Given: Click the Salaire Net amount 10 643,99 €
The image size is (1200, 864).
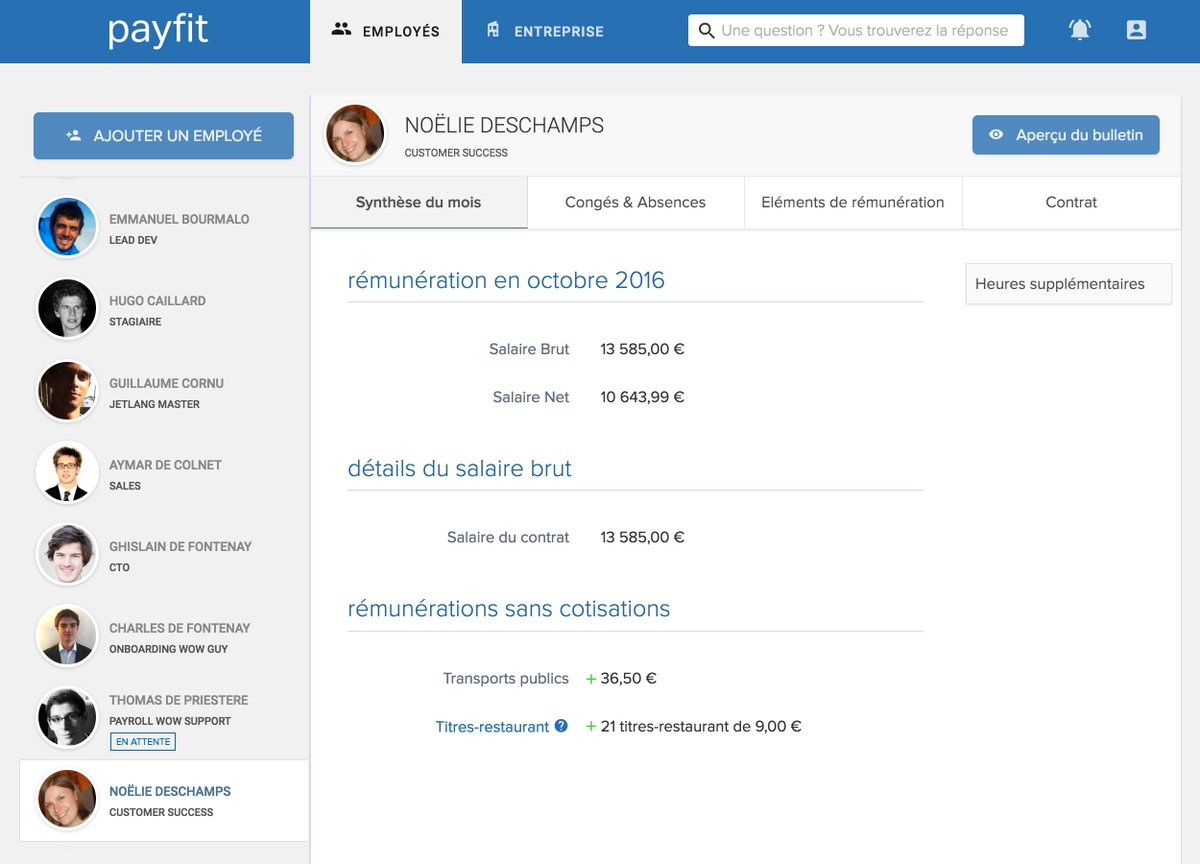Looking at the screenshot, I should point(642,397).
